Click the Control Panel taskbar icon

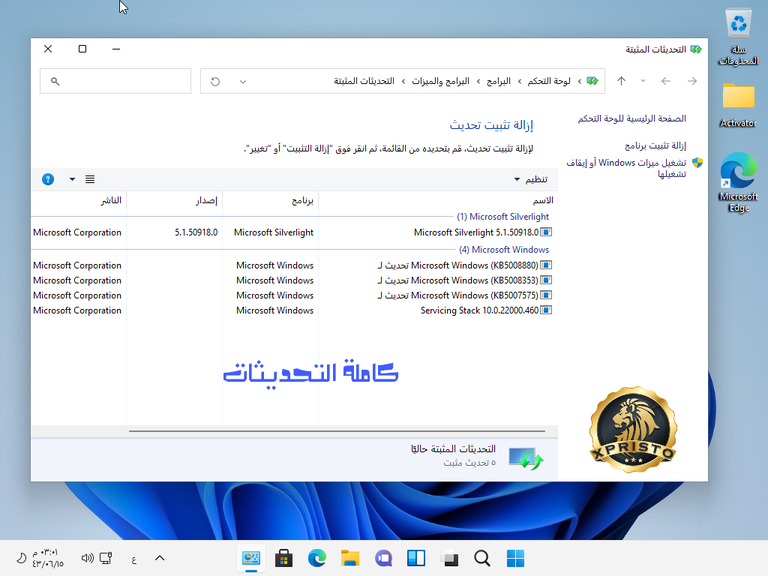click(251, 558)
